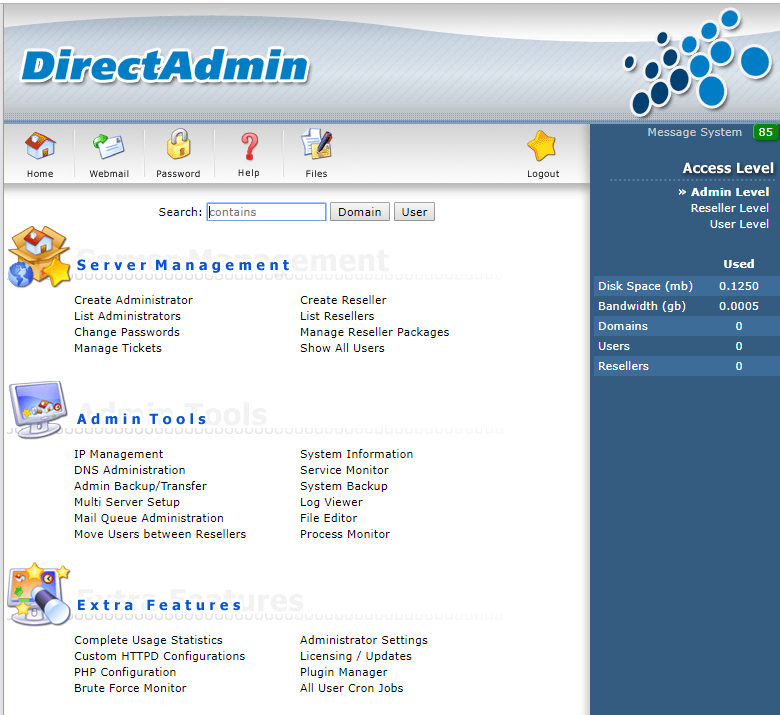Open Change Passwords

[x=127, y=332]
